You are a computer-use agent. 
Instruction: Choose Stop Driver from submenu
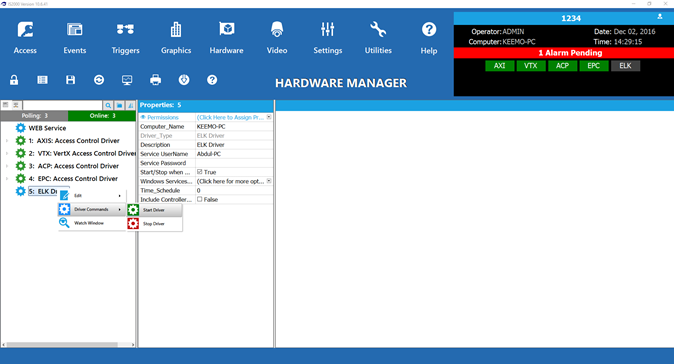[155, 223]
